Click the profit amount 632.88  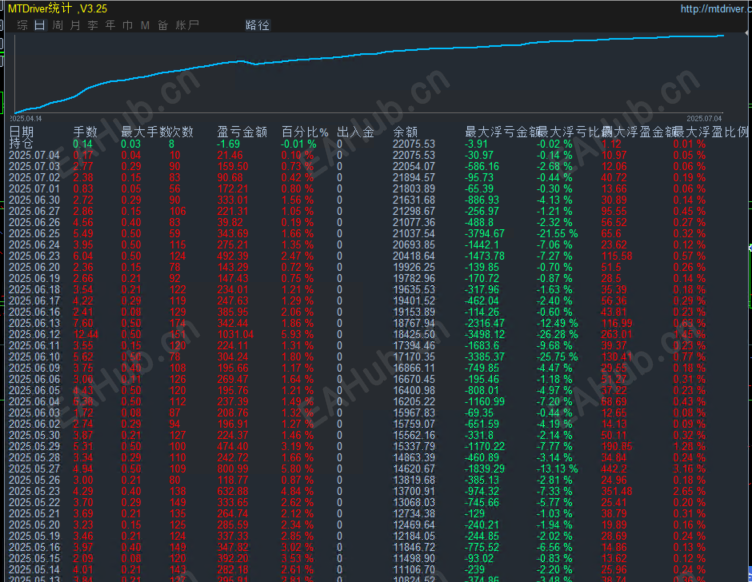click(x=233, y=491)
